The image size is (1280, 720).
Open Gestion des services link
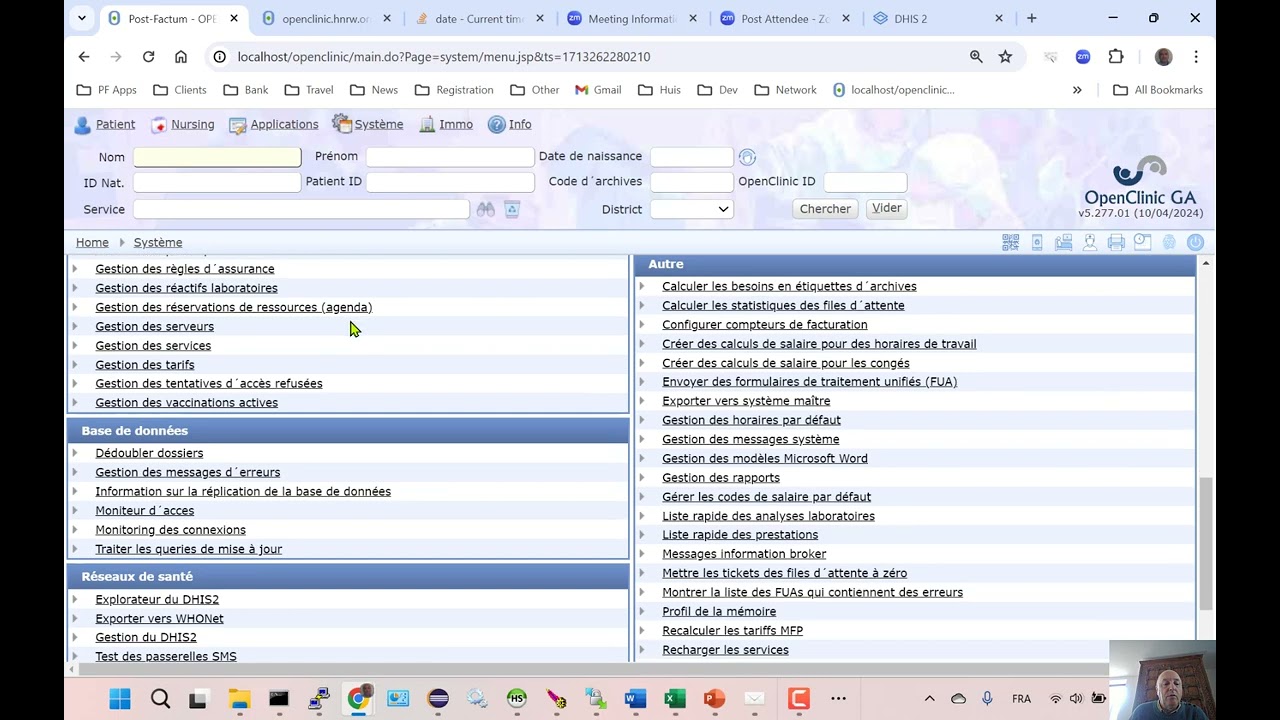tap(153, 346)
